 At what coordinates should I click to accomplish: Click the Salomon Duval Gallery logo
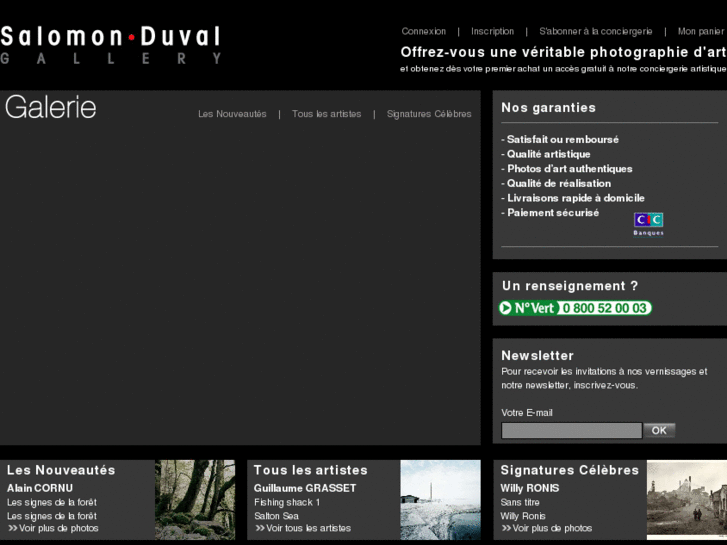pyautogui.click(x=110, y=45)
